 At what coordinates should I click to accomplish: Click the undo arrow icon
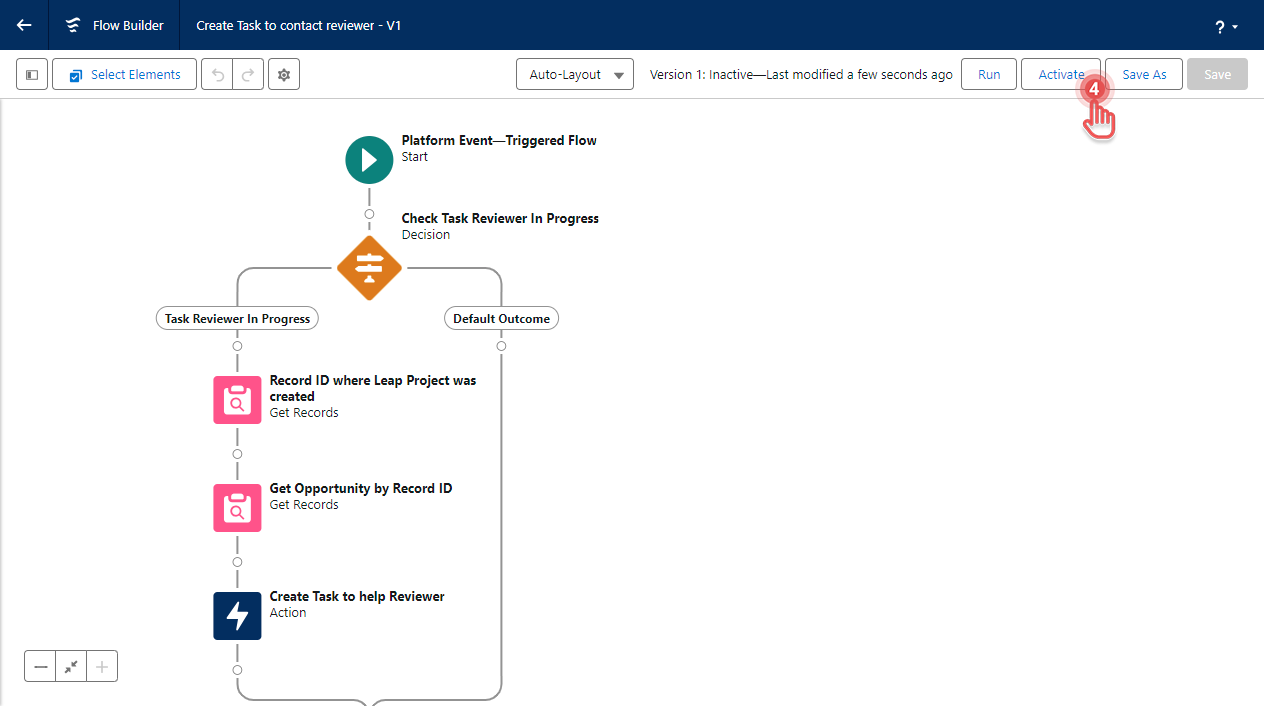coord(217,75)
